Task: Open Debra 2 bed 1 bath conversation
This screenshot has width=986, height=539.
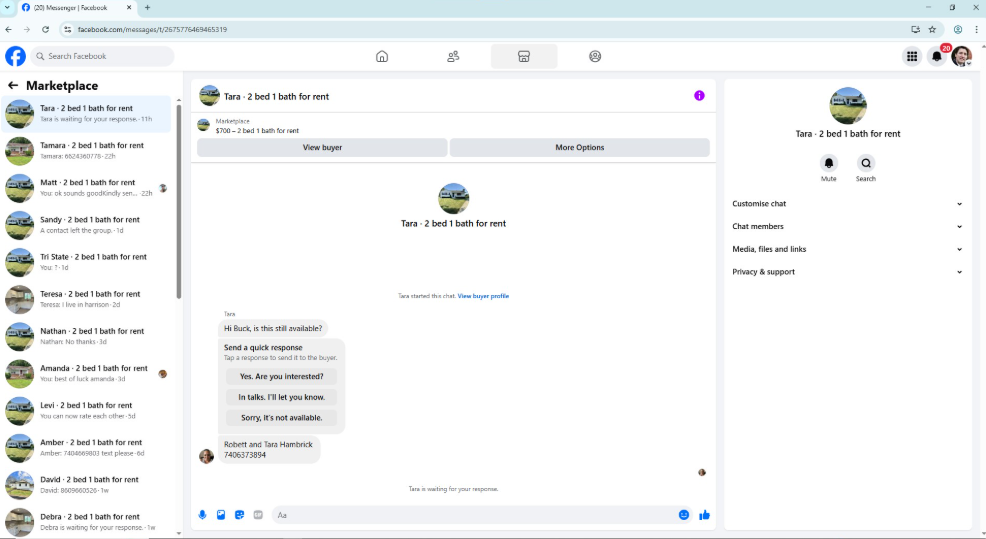Action: click(x=86, y=522)
